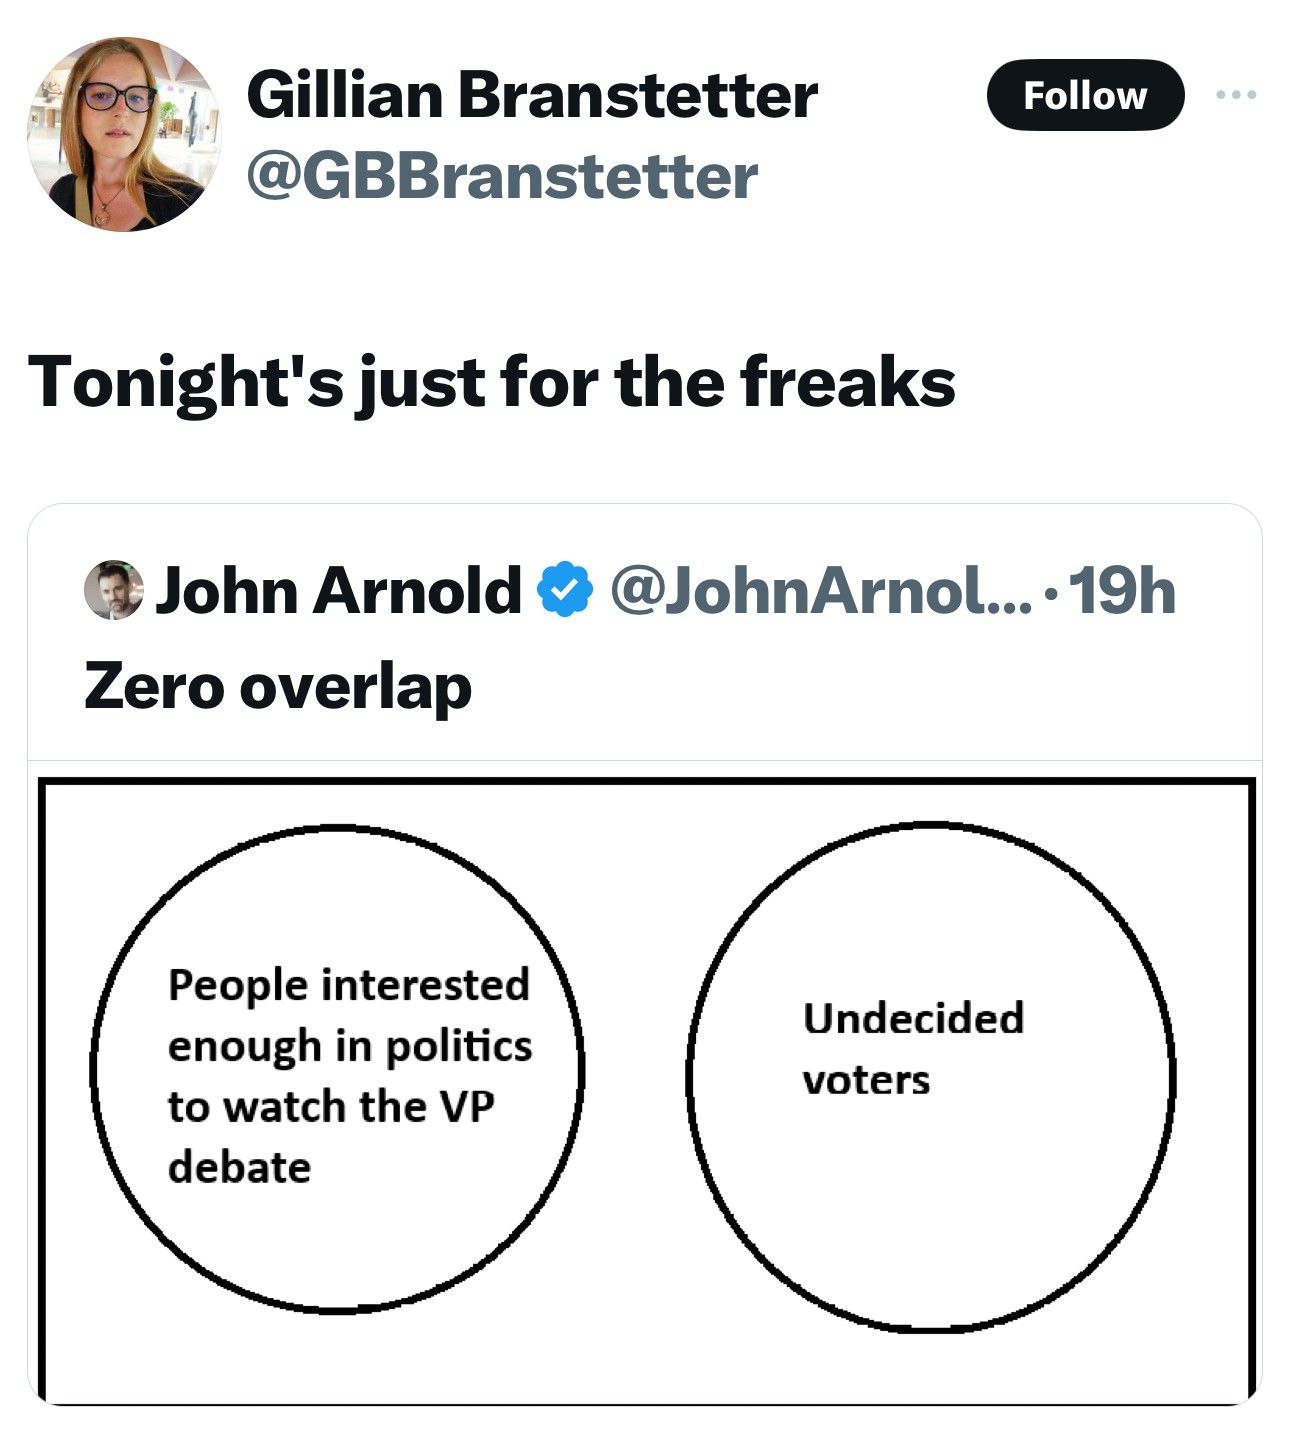Click John Arnold's small profile picture
The image size is (1290, 1433).
tap(113, 590)
